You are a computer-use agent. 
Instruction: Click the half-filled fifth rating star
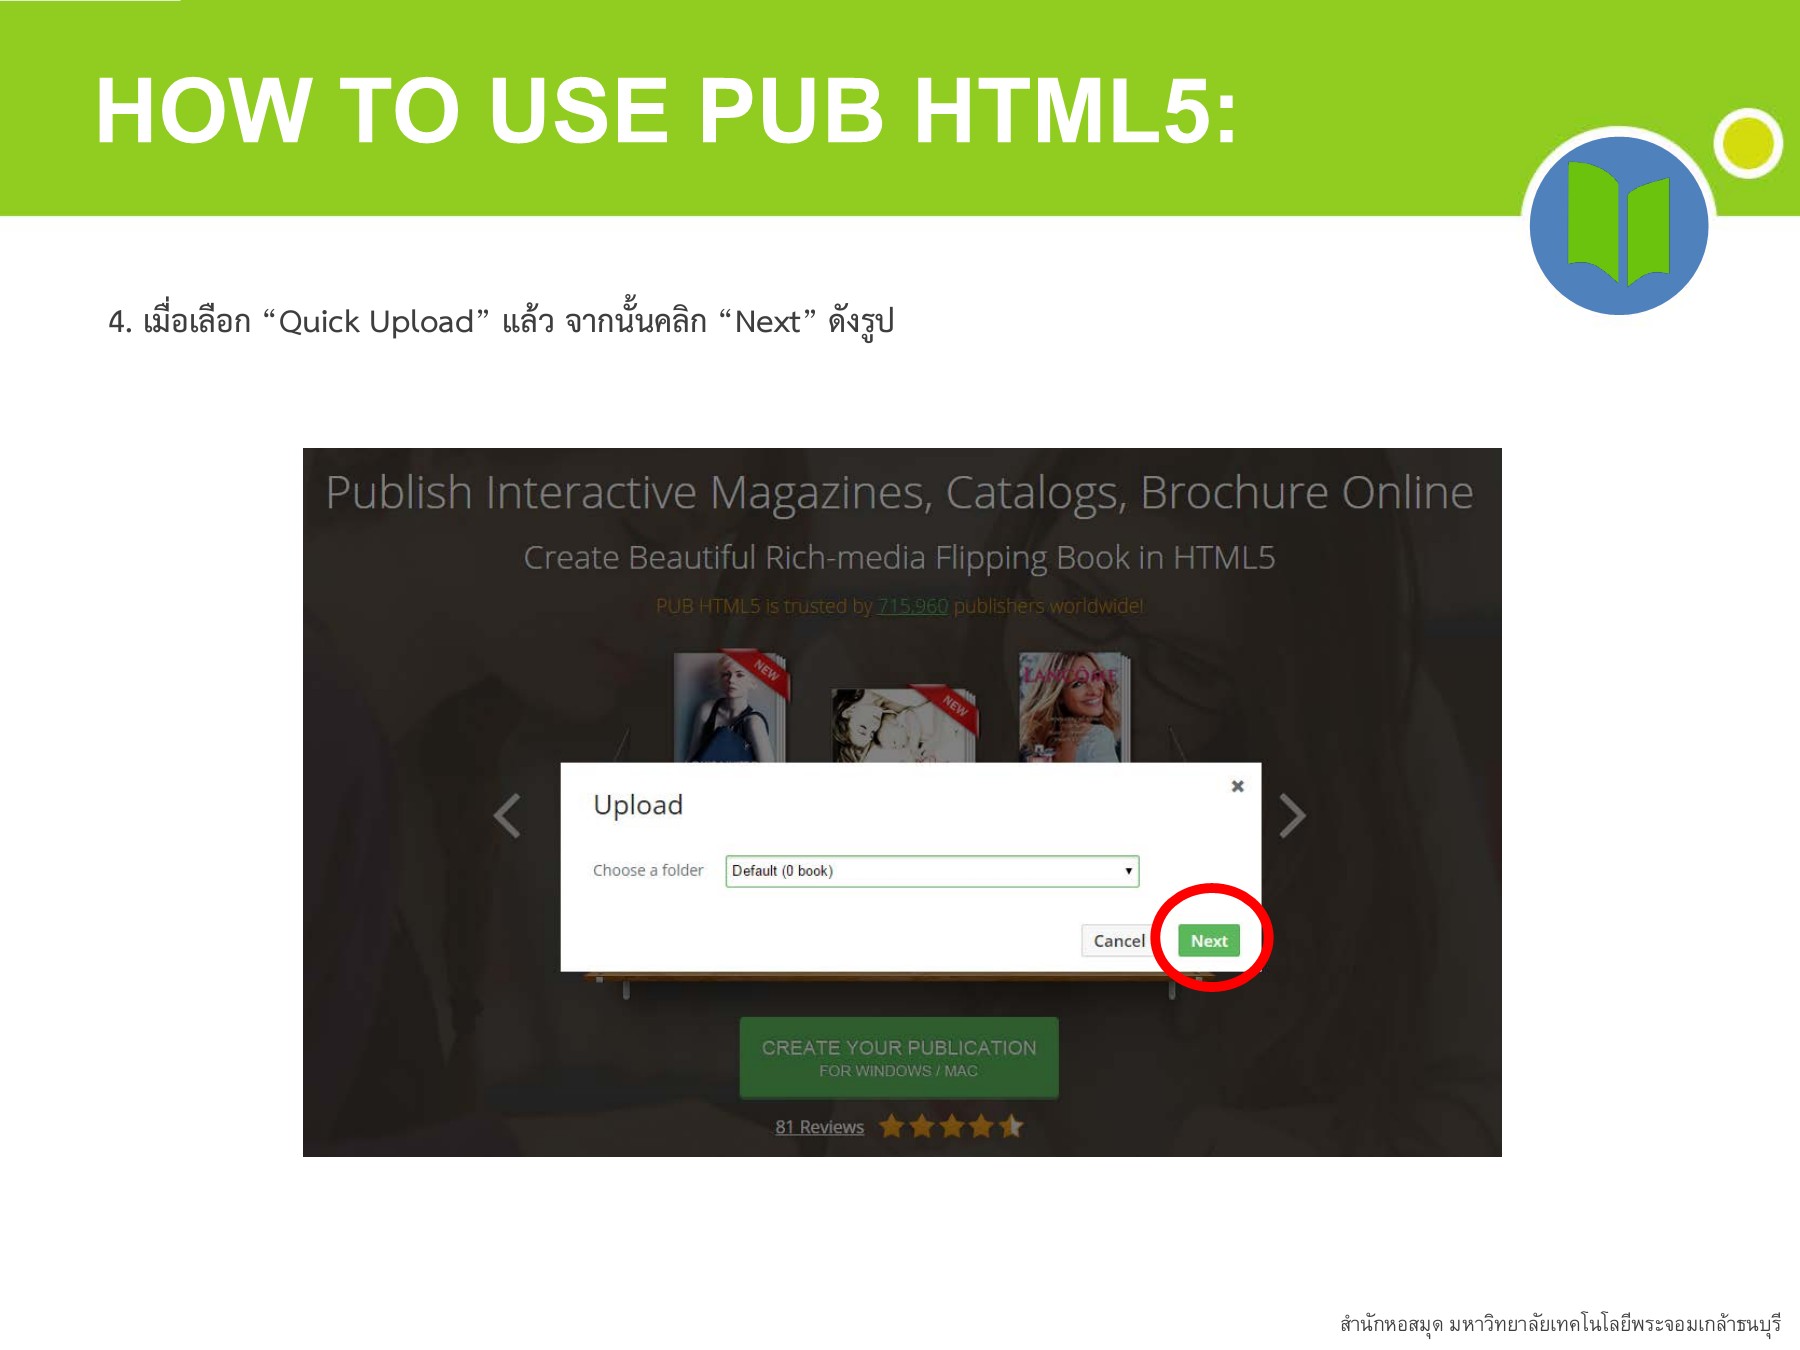point(1012,1125)
